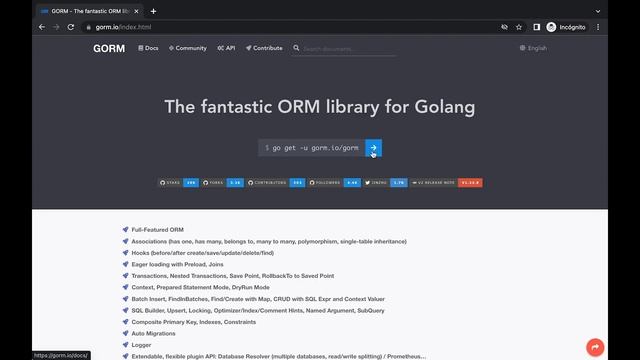This screenshot has width=640, height=360.
Task: Open the V2 Release Note badge
Action: 446,183
